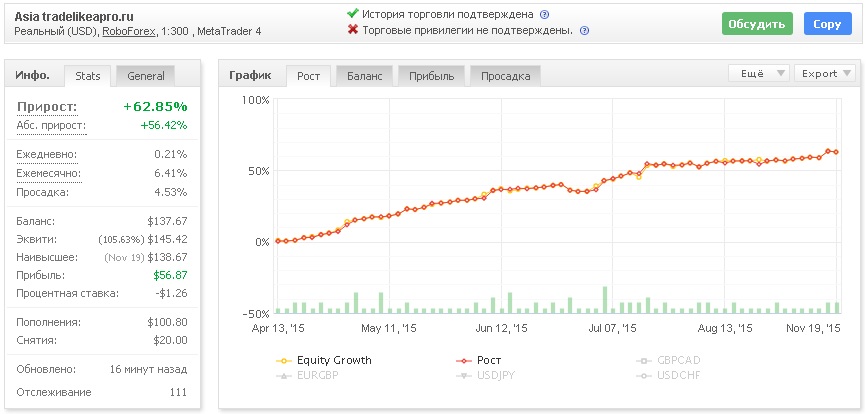Click the withdrawals value $20.00
This screenshot has height=414, width=868.
(169, 340)
